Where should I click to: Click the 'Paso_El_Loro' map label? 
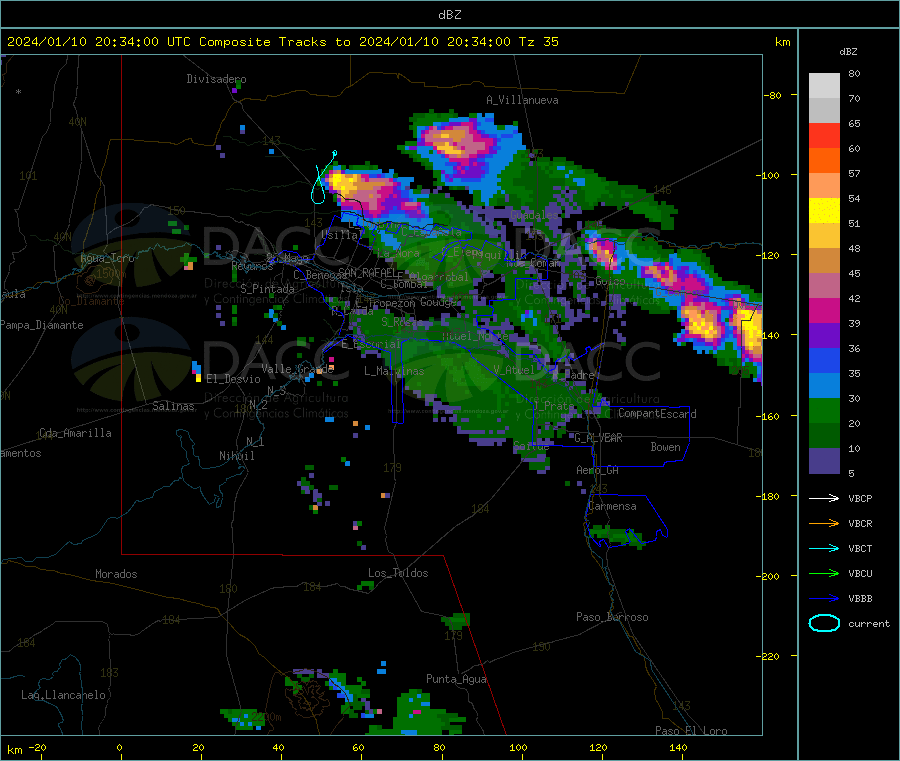(x=691, y=731)
